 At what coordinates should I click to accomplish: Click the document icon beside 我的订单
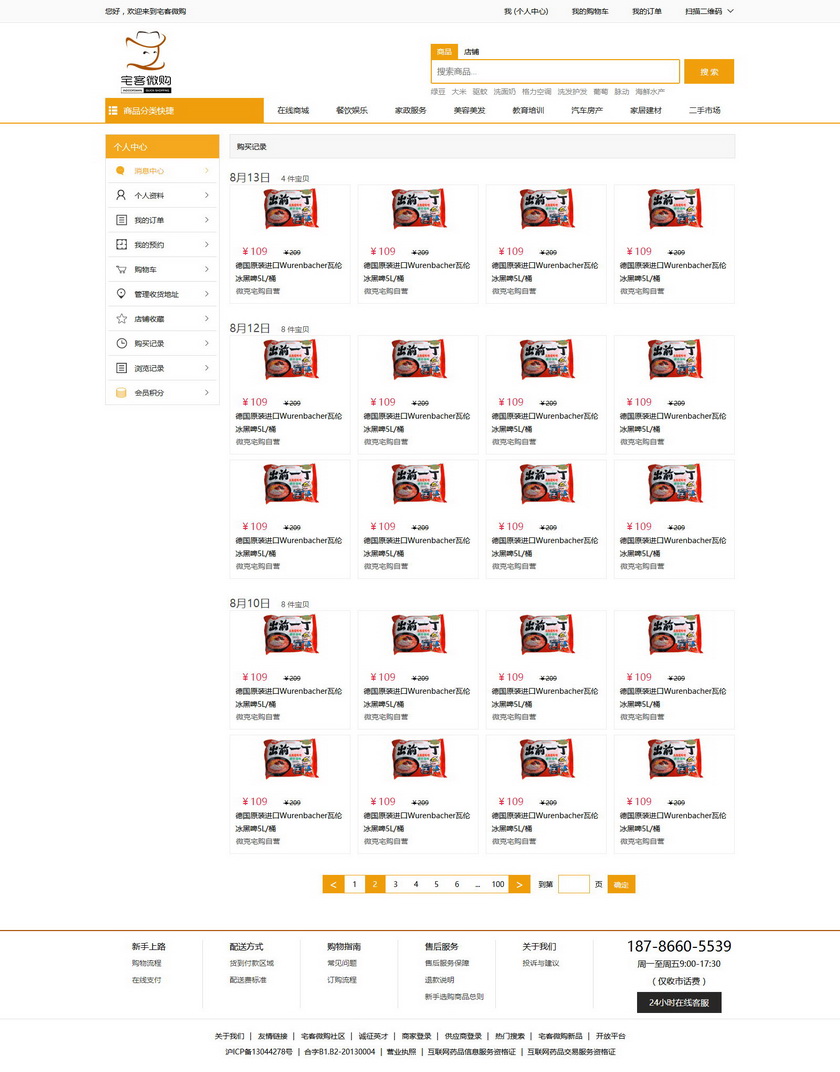point(121,219)
